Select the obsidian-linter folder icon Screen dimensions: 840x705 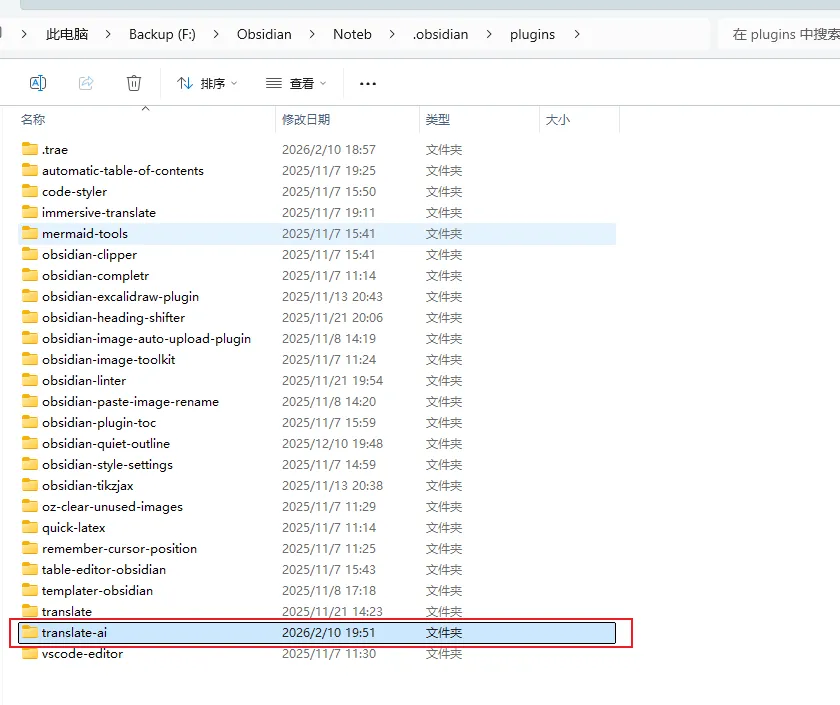tap(30, 380)
